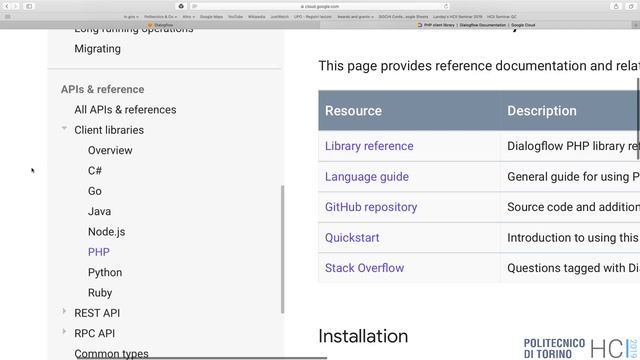This screenshot has height=360, width=640.
Task: Toggle the Safari sidebar button
Action: coord(29,6)
